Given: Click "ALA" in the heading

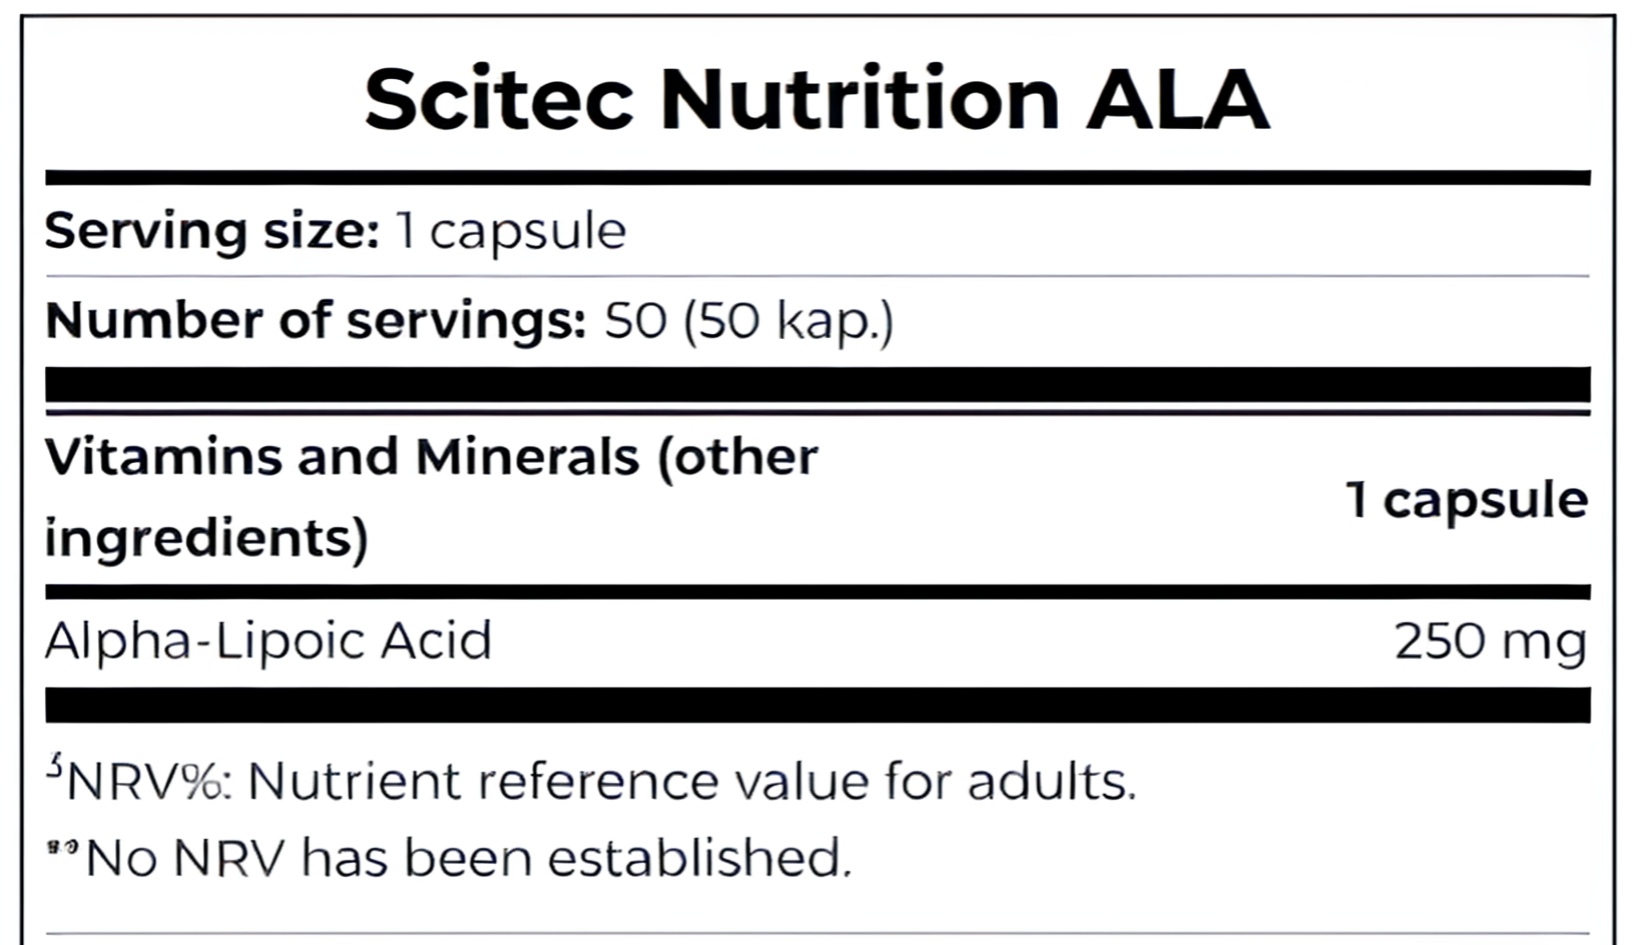Looking at the screenshot, I should pos(1177,99).
